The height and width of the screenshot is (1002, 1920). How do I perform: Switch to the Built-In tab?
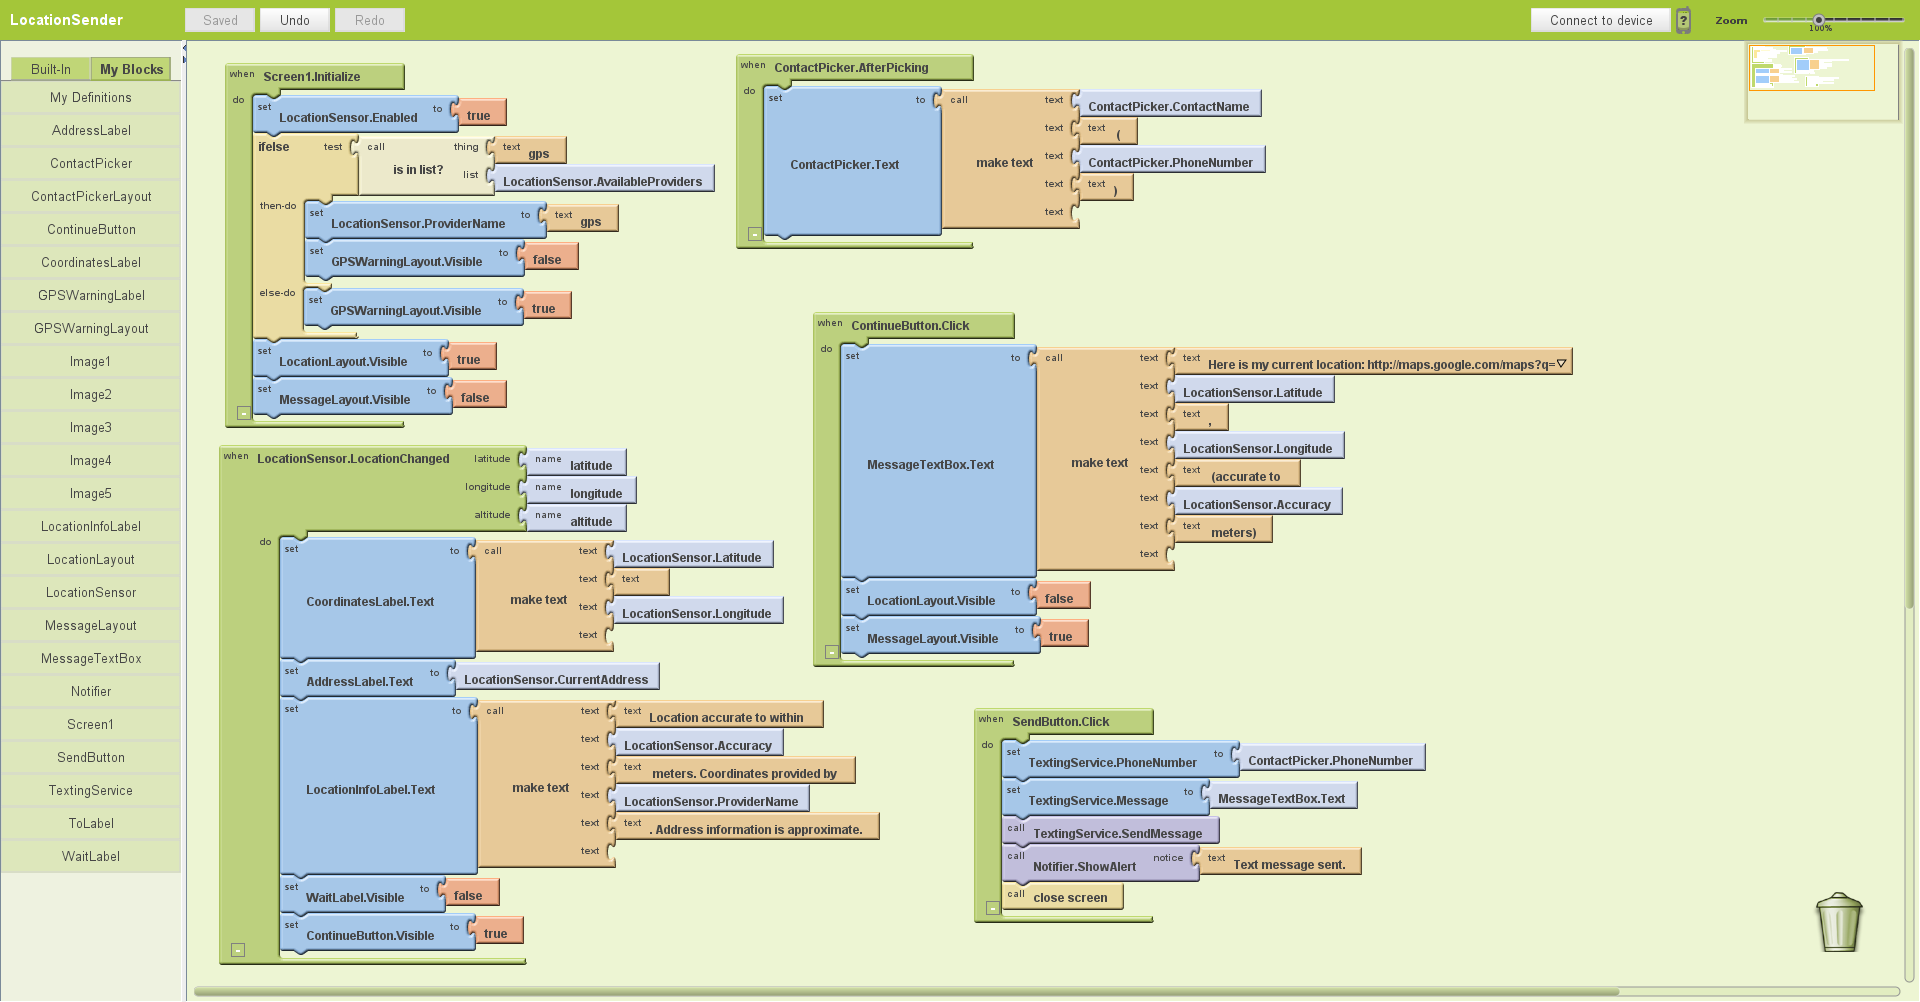tap(51, 69)
